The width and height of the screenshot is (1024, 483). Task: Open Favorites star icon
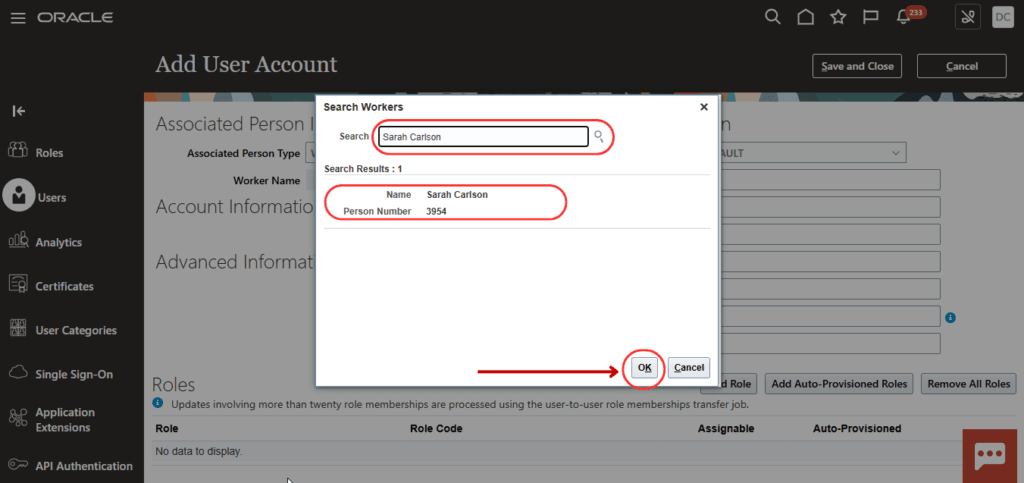838,17
